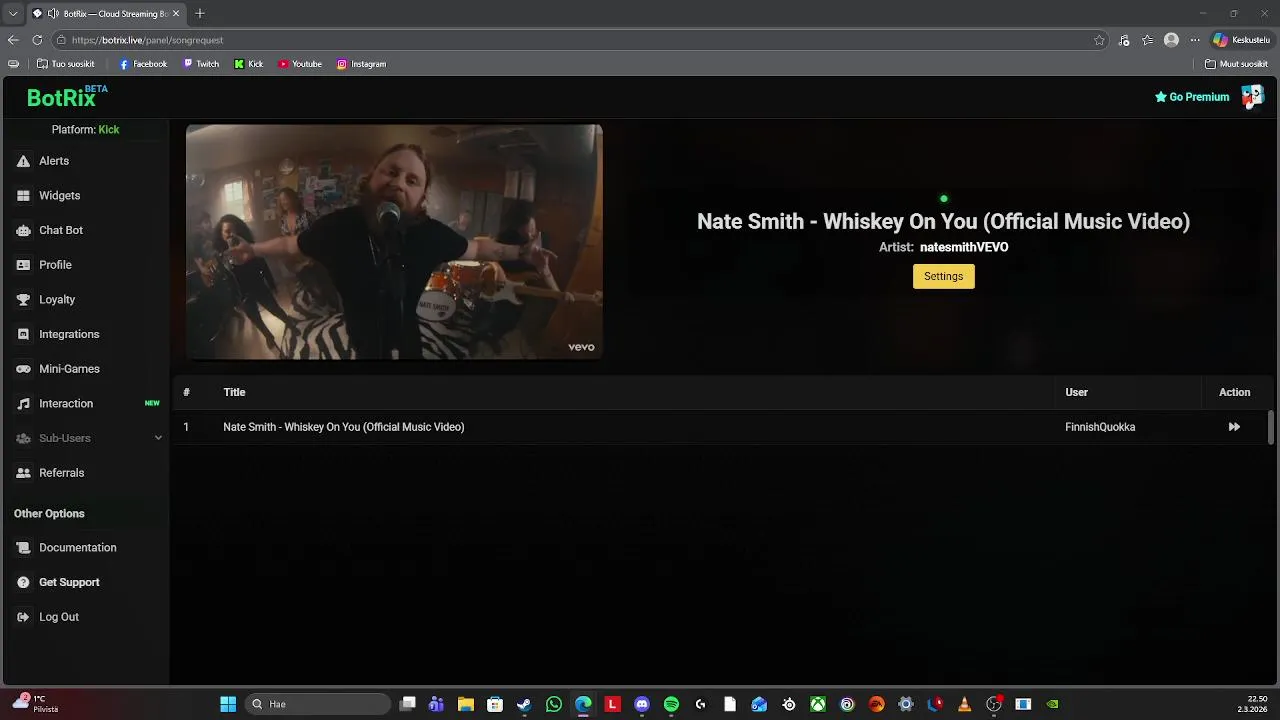Open File Explorer from the taskbar
The width and height of the screenshot is (1280, 720).
(466, 704)
